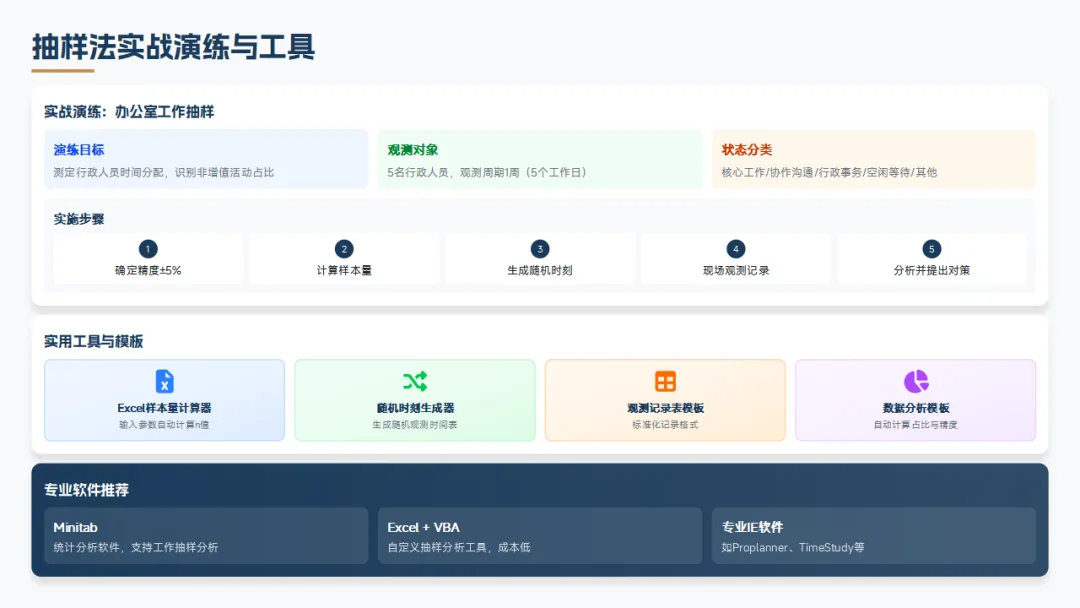Click the Excel file icon in the calculator card
The width and height of the screenshot is (1080, 608).
(x=165, y=381)
